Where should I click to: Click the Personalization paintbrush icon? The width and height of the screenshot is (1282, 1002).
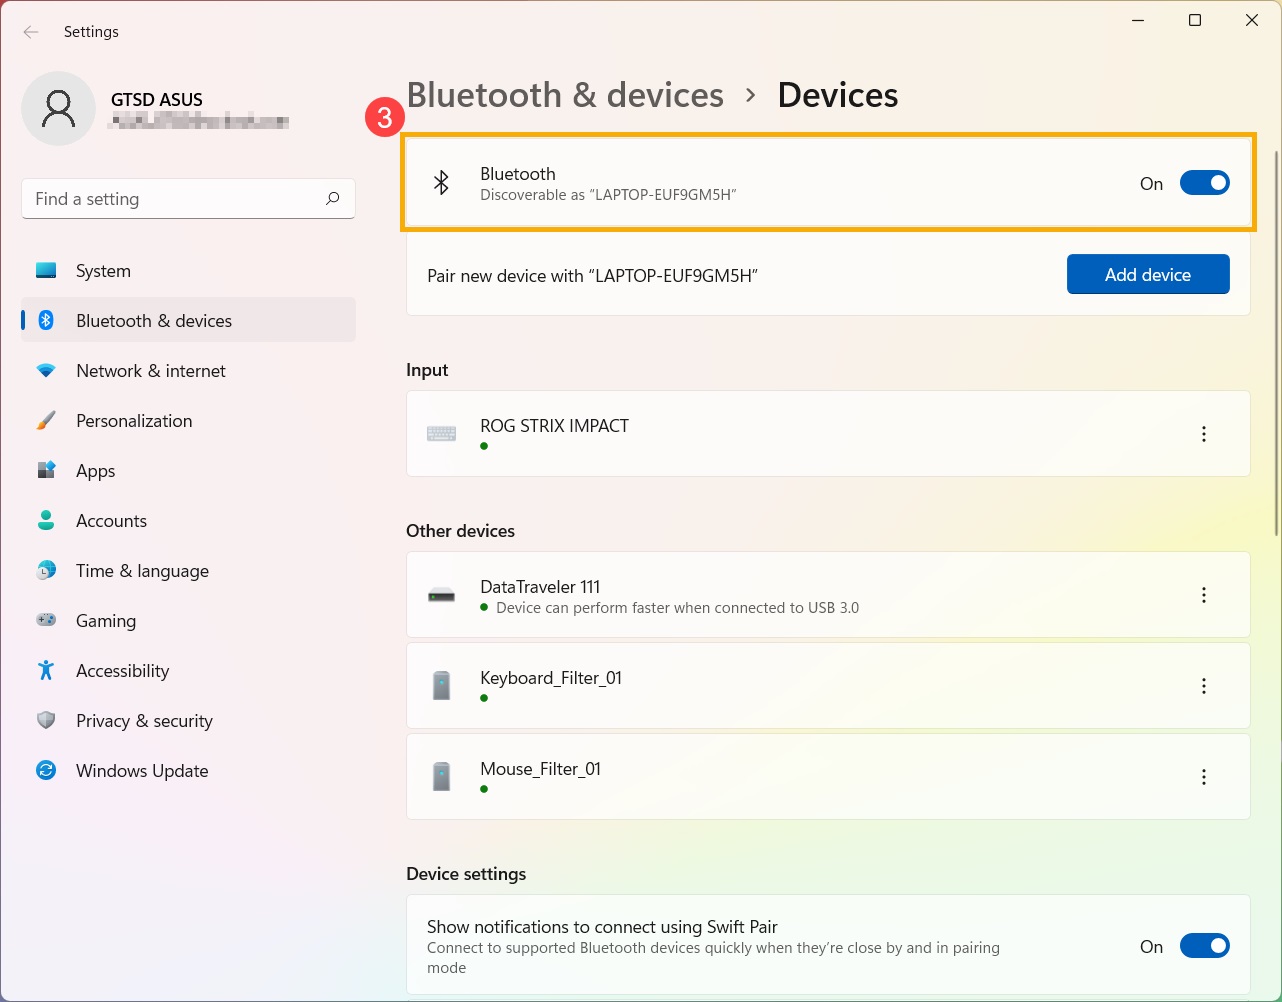pos(46,421)
